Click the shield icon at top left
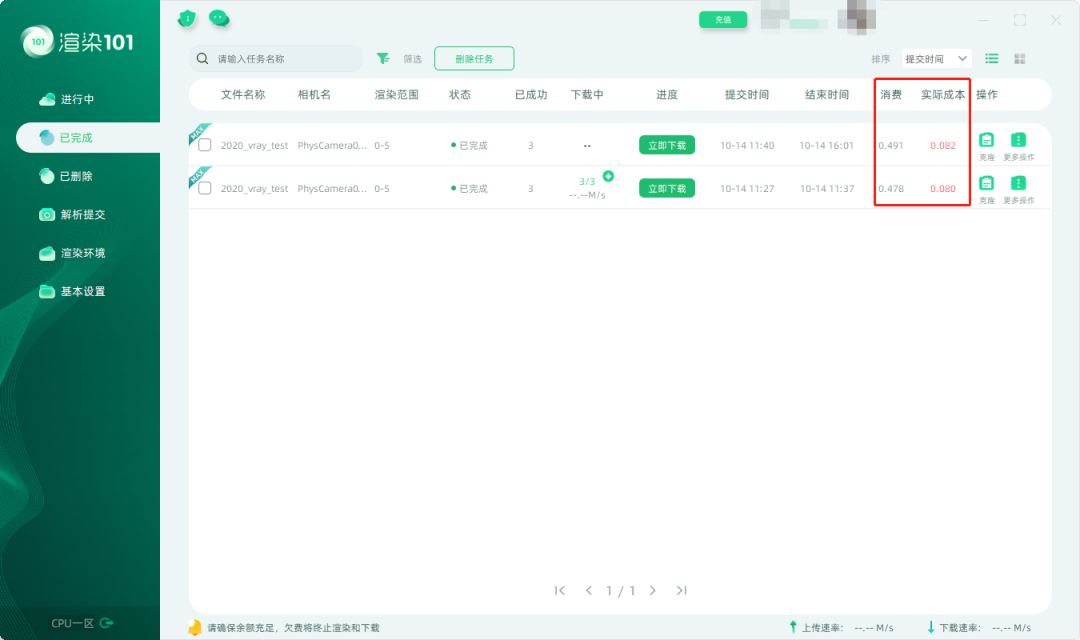Screen dimensions: 1080x640 [x=187, y=18]
